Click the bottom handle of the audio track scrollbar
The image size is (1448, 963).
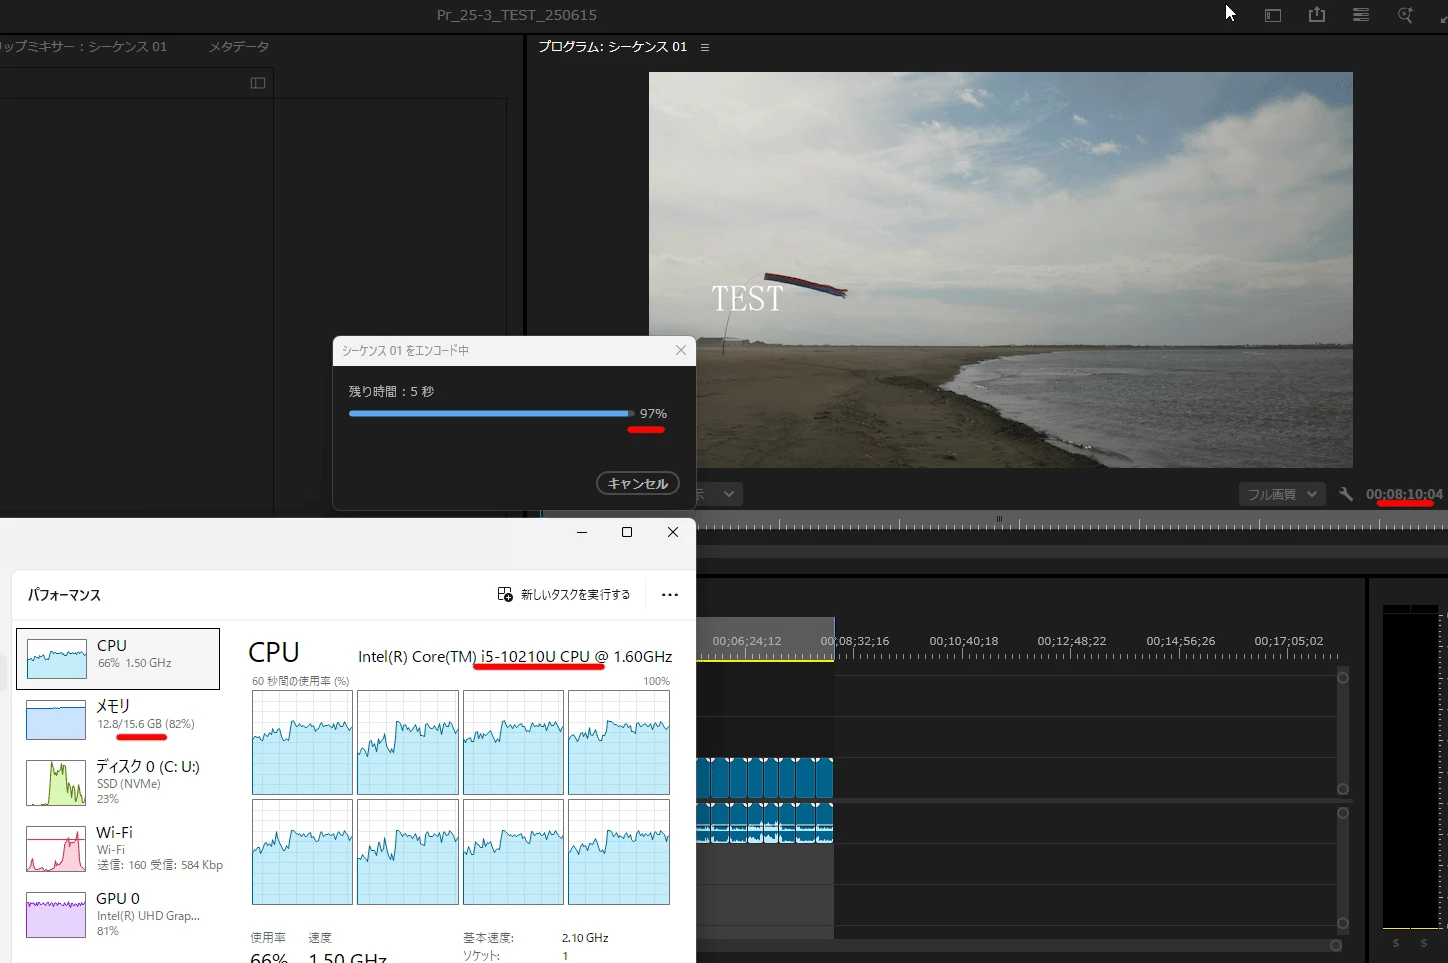(x=1343, y=924)
